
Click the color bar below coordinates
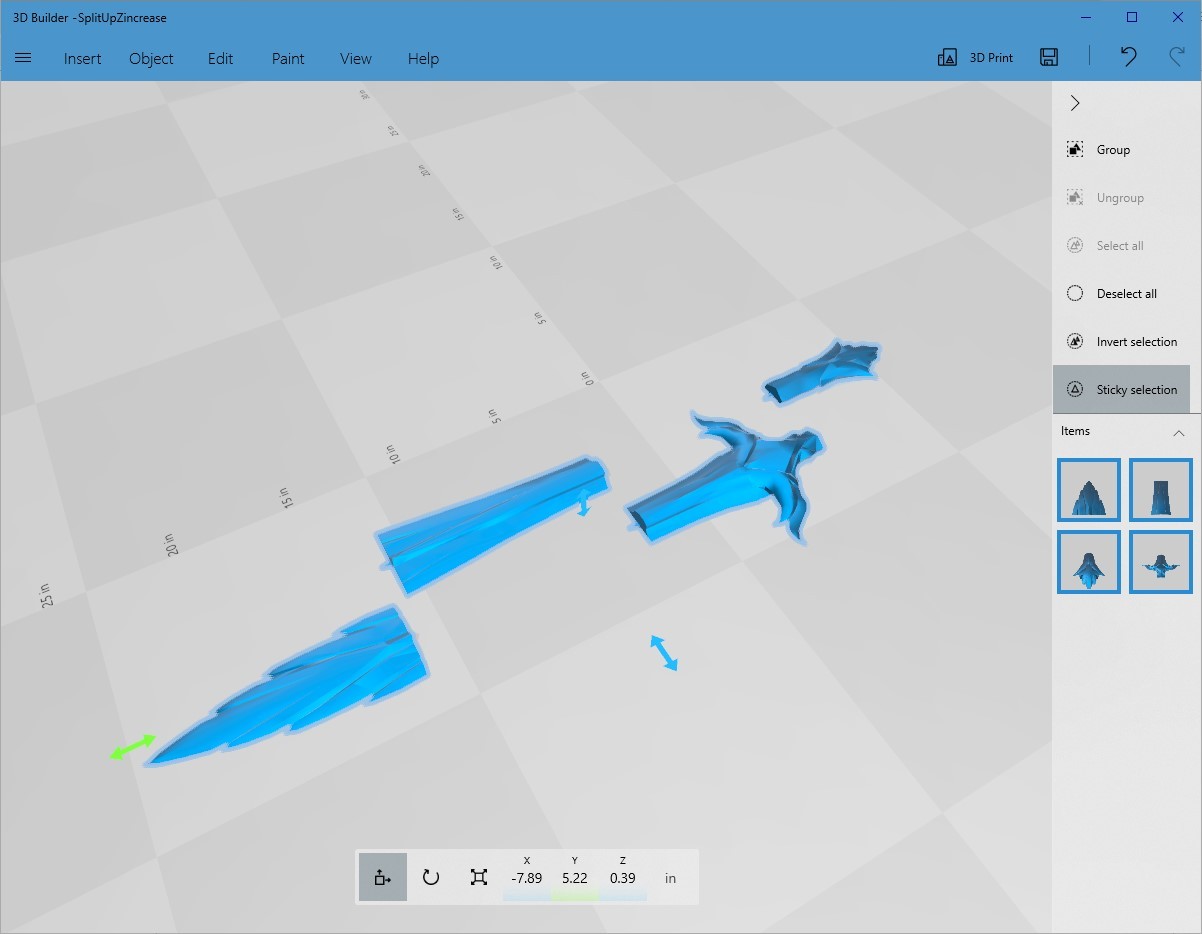[575, 897]
